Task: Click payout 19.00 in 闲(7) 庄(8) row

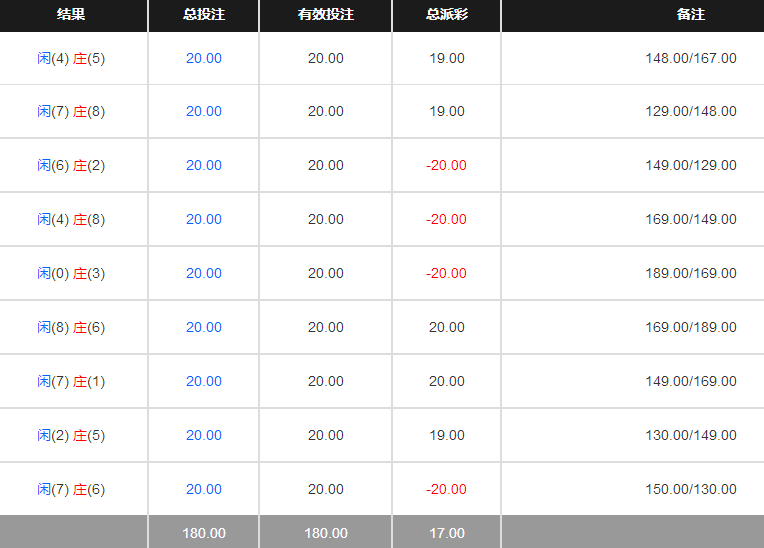Action: (447, 112)
